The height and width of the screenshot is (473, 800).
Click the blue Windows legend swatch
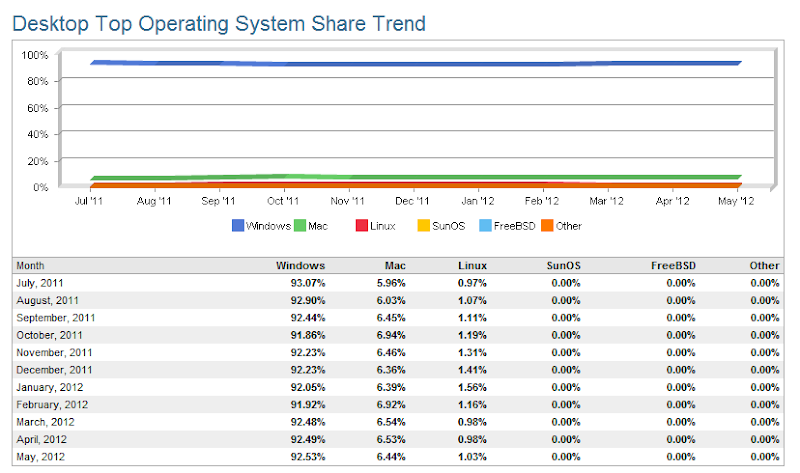coord(238,226)
